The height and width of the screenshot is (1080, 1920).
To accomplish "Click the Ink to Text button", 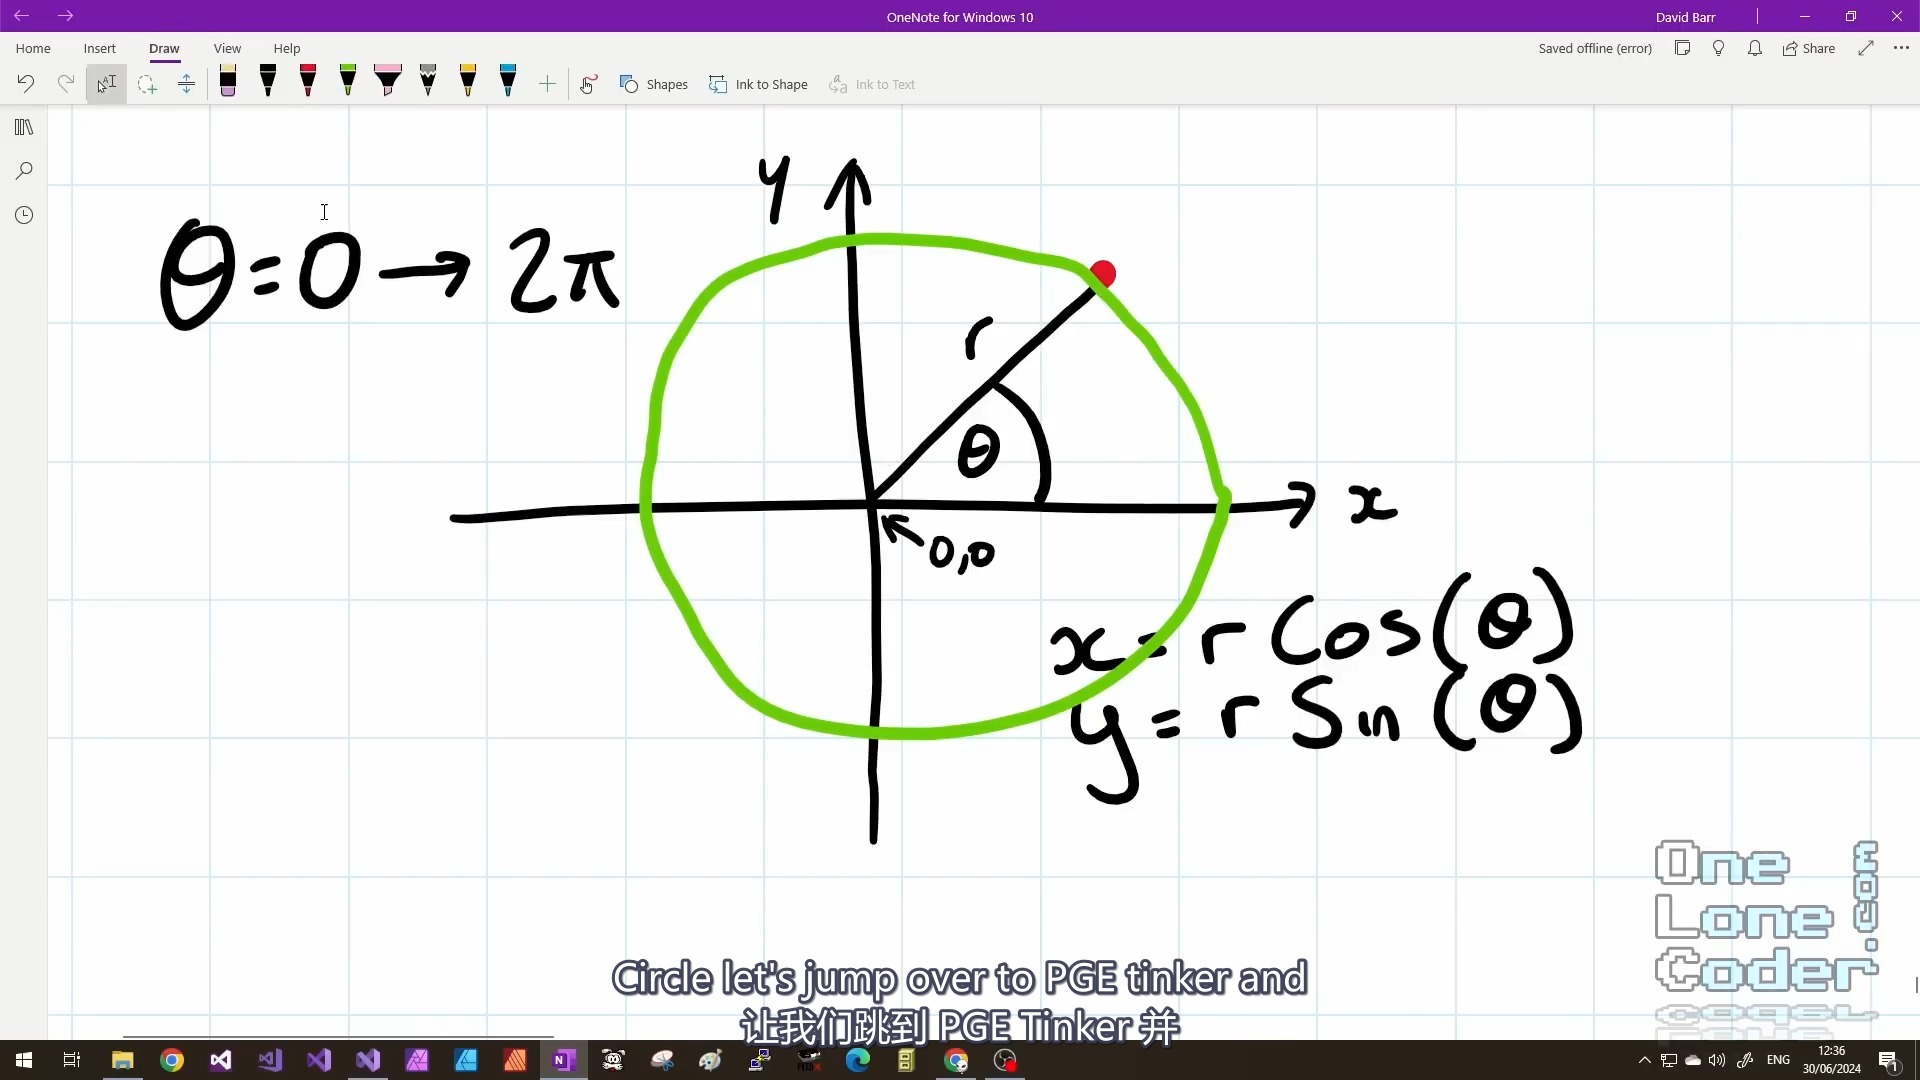I will coord(873,83).
